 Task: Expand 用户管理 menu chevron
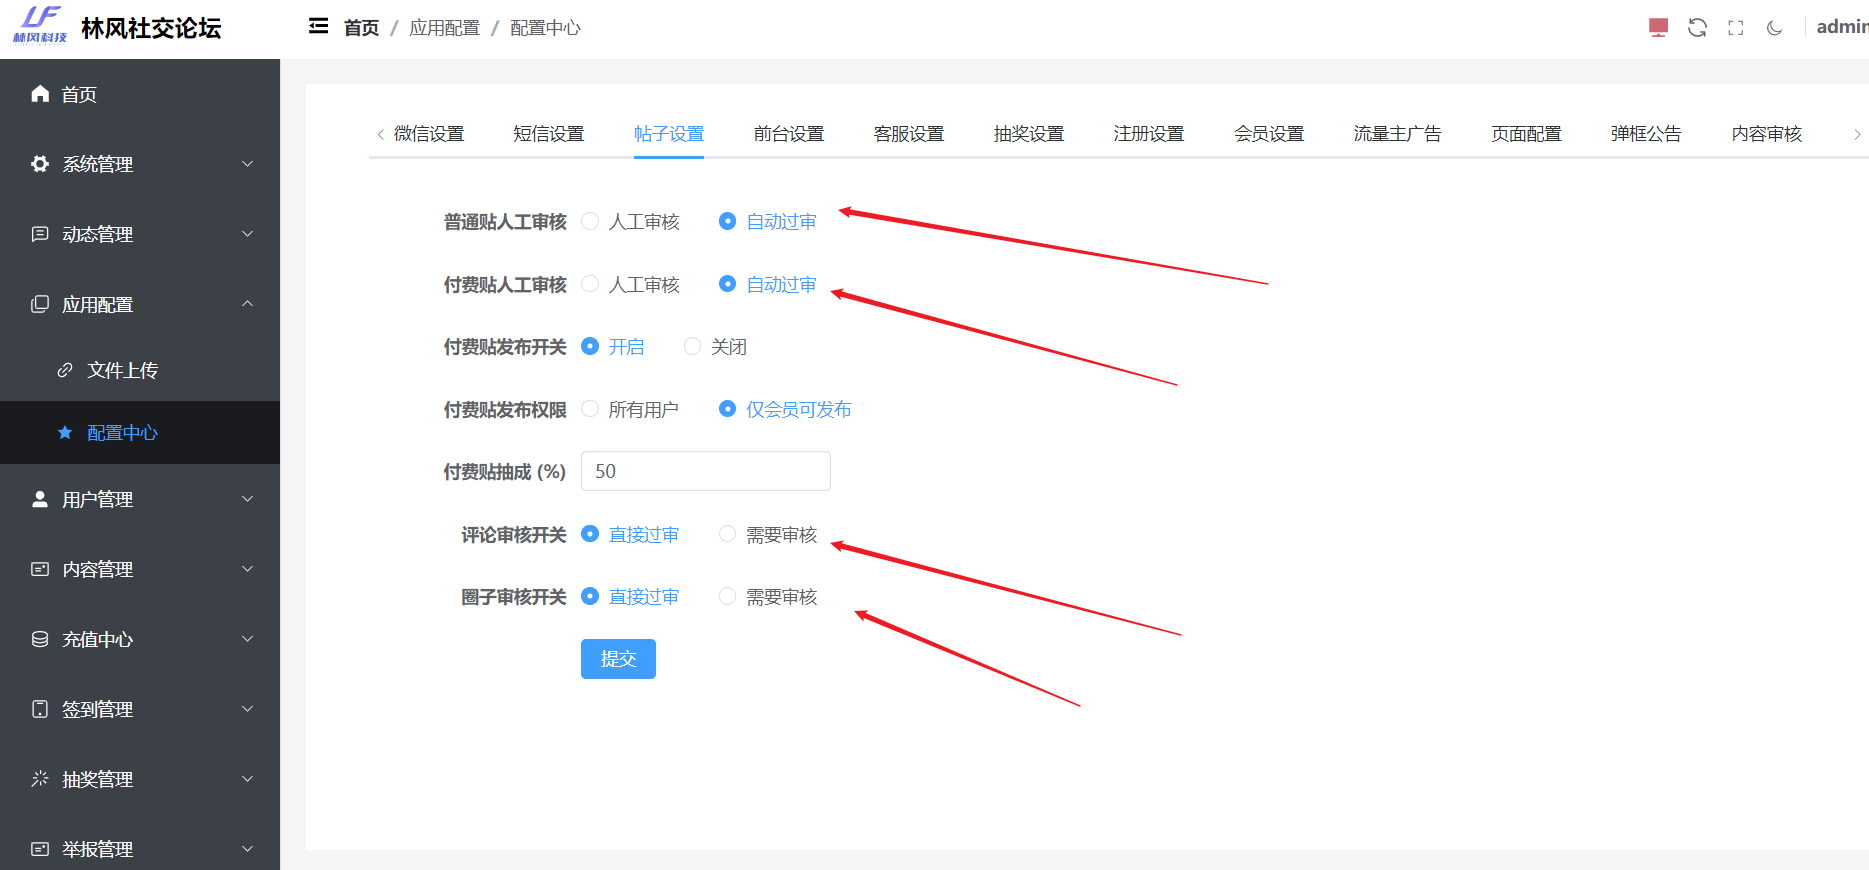tap(247, 499)
